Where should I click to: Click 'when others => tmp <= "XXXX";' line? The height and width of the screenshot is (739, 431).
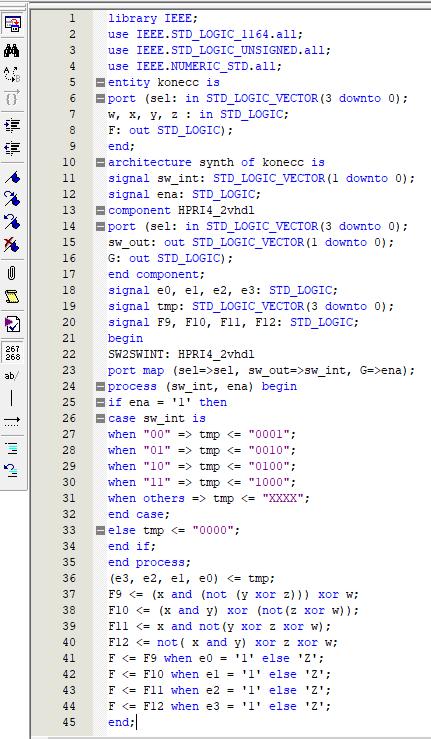click(209, 499)
